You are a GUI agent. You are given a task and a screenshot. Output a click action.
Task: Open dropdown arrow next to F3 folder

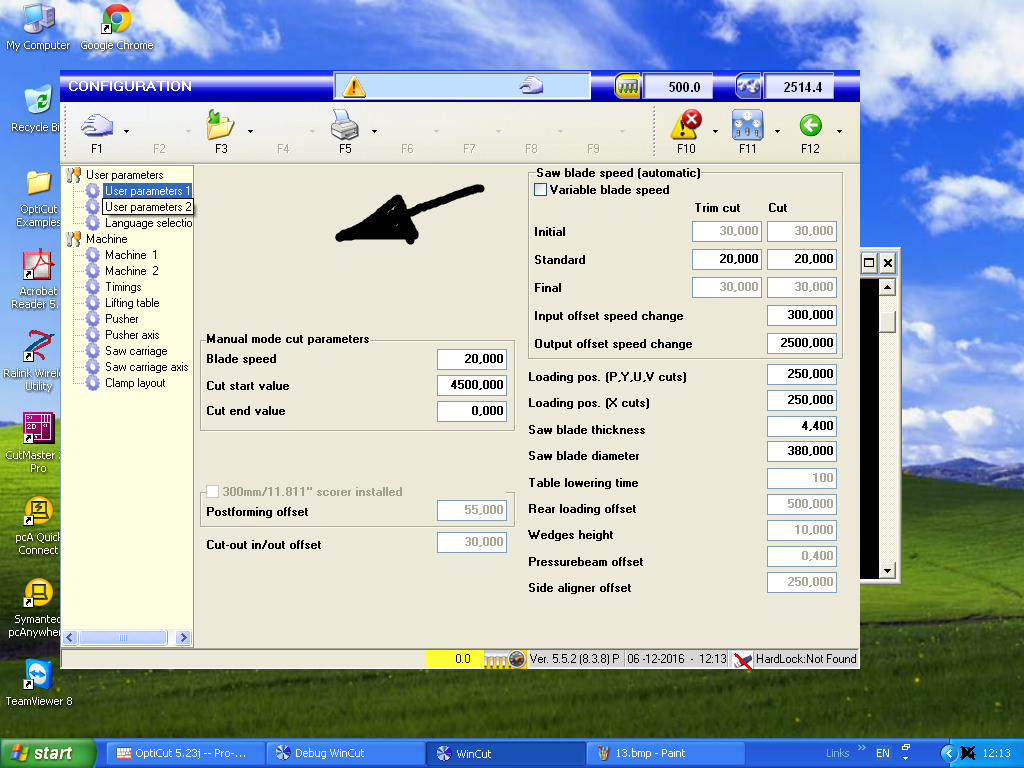[x=250, y=131]
